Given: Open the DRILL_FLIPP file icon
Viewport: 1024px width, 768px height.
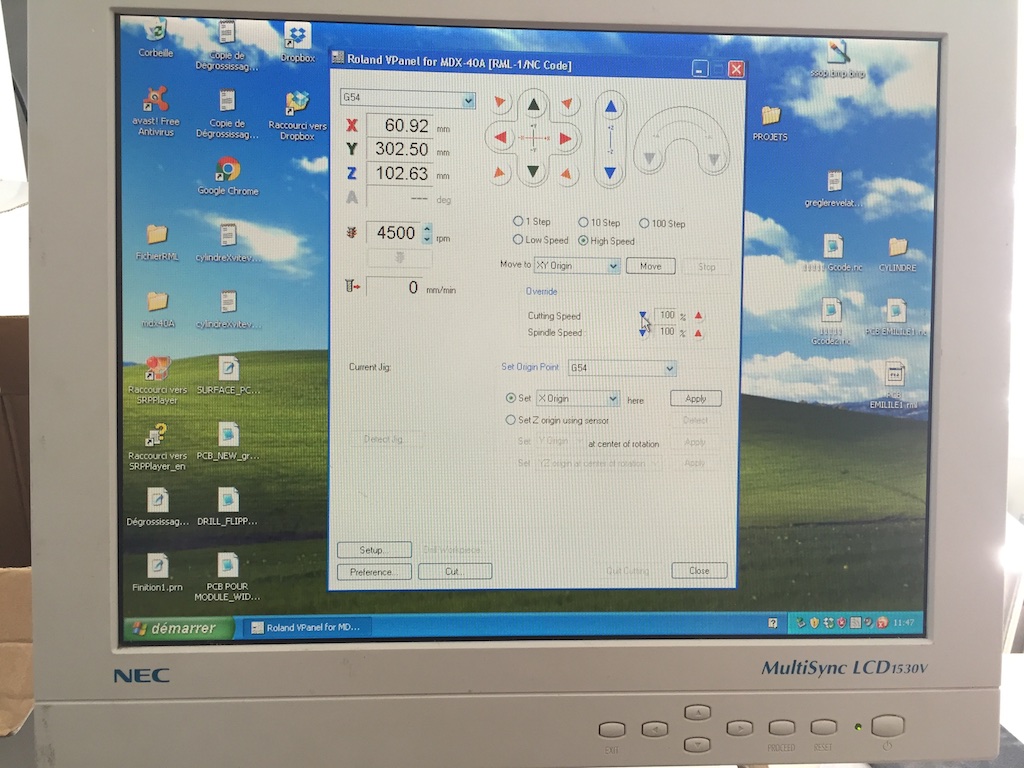Looking at the screenshot, I should (x=227, y=507).
